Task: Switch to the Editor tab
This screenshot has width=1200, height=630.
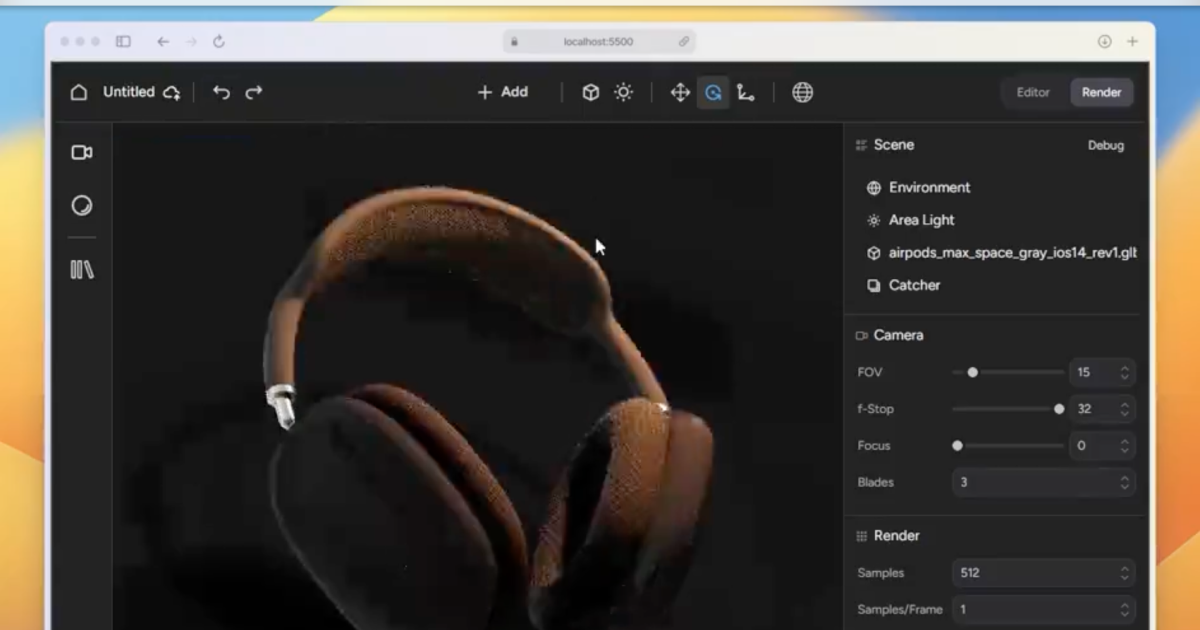Action: point(1033,92)
